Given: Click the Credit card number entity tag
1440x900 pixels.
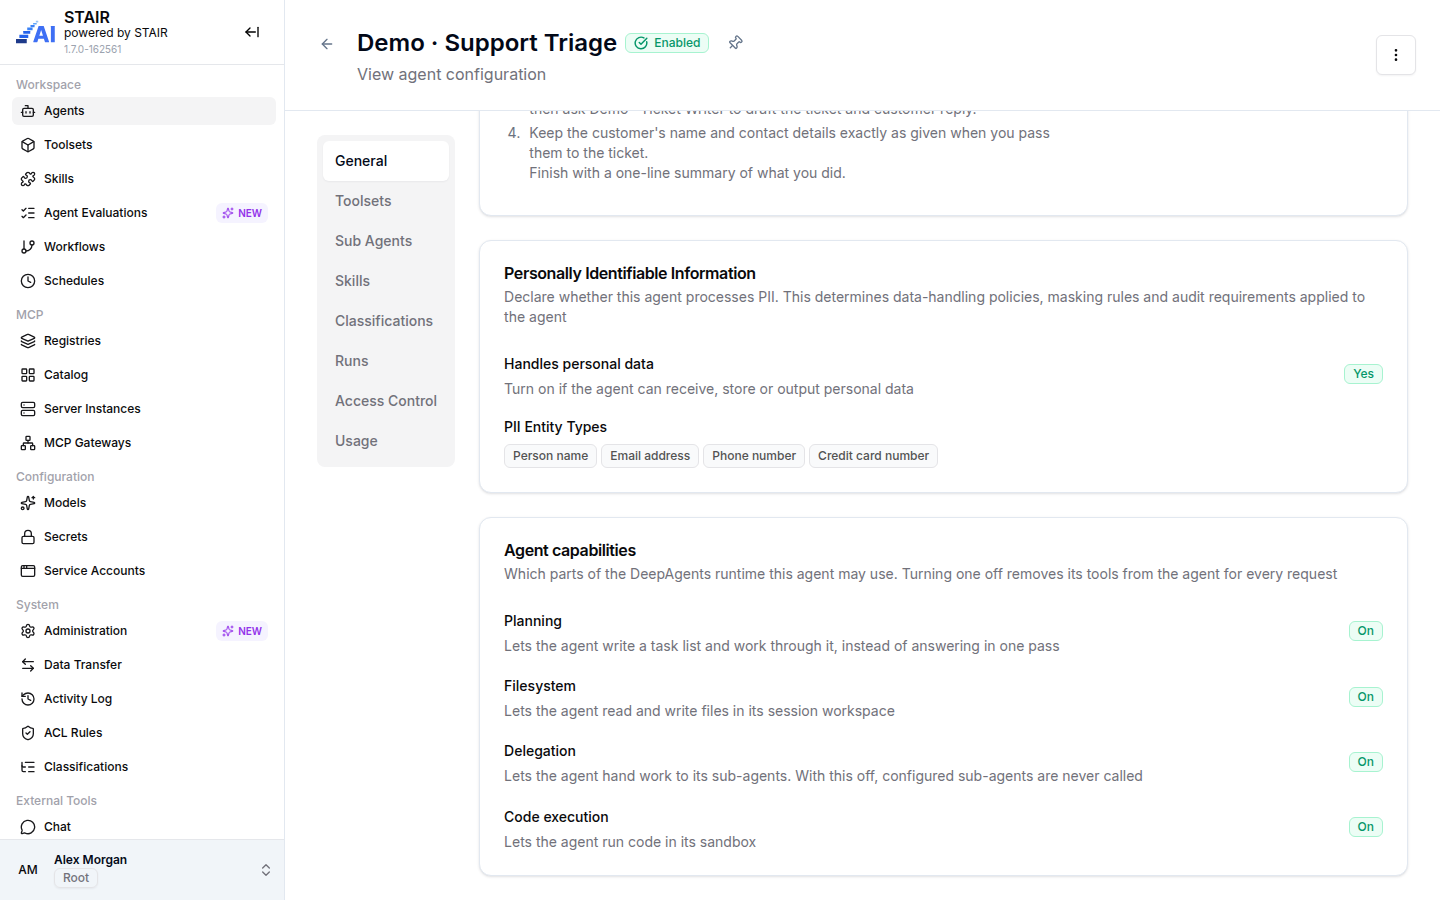Looking at the screenshot, I should click(x=873, y=456).
